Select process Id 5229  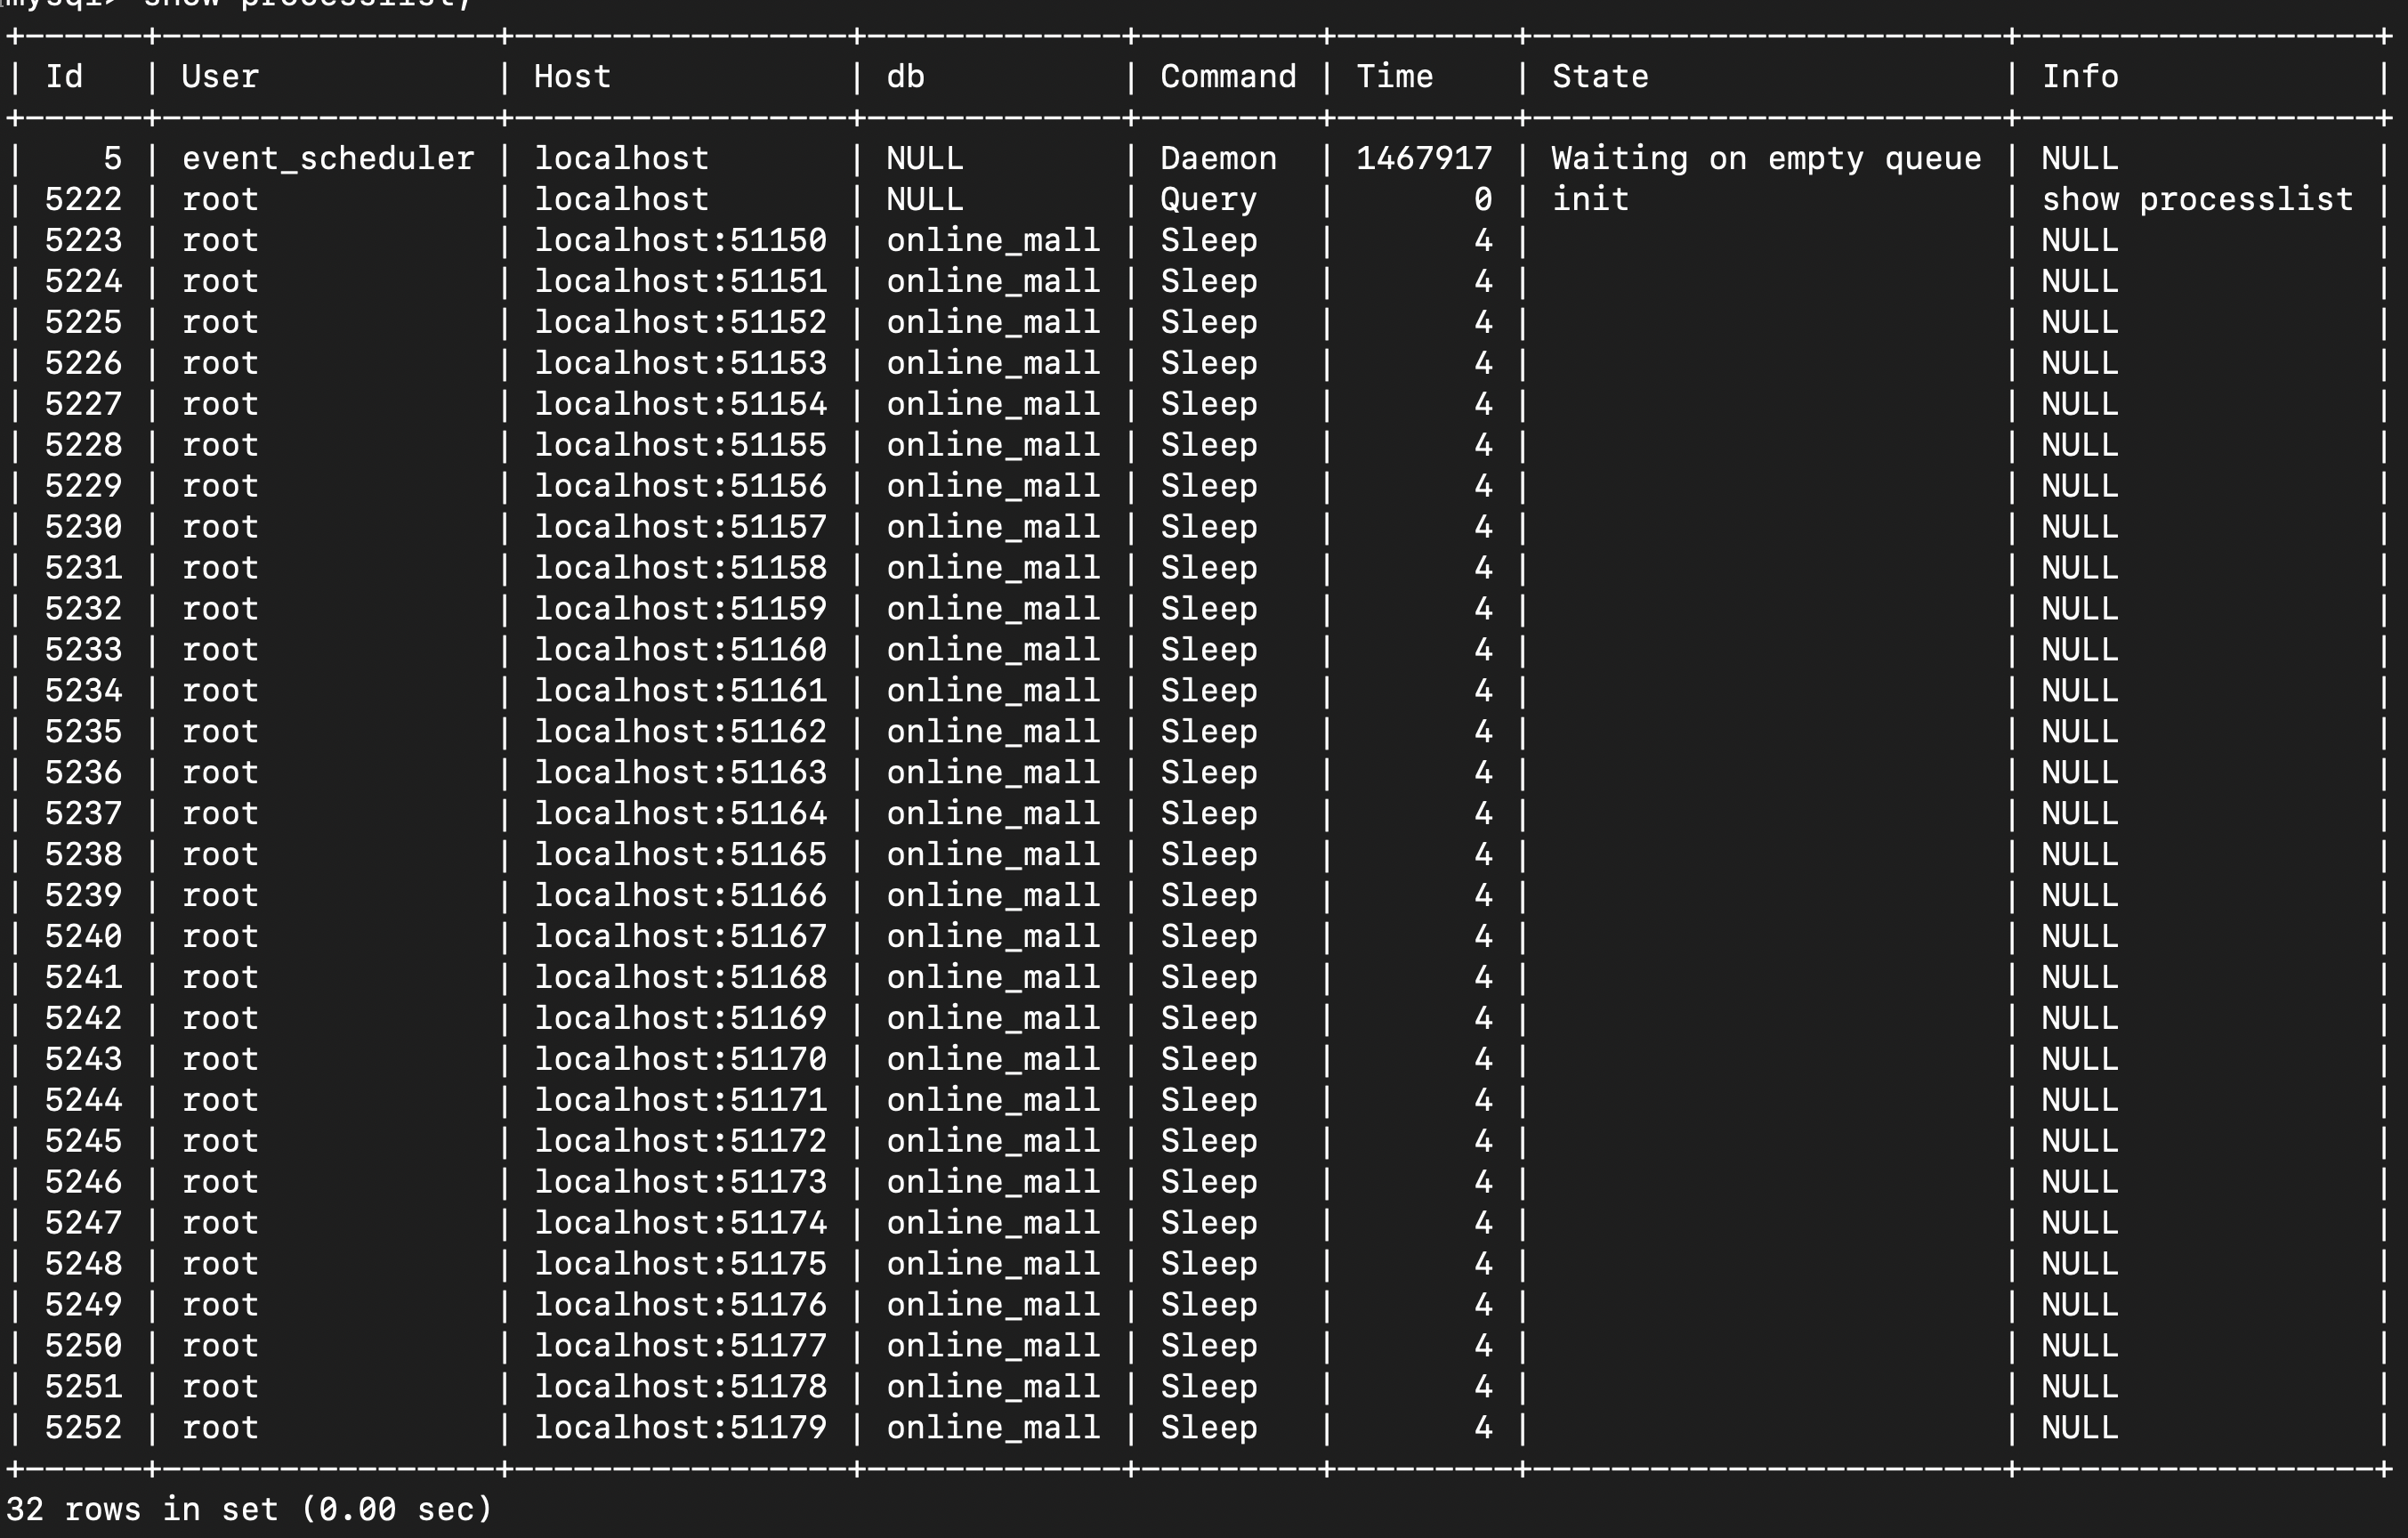click(x=83, y=487)
